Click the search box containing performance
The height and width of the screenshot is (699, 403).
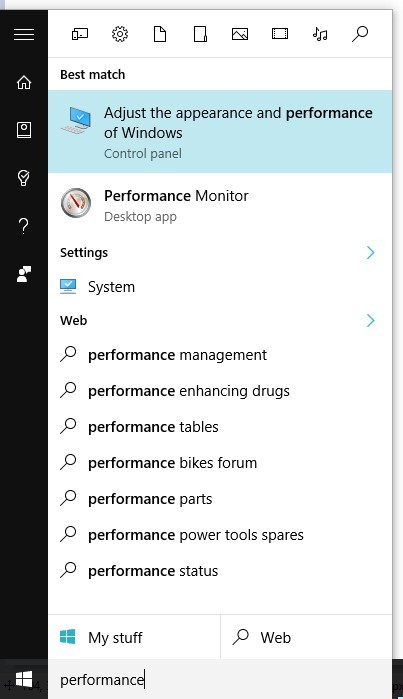[x=220, y=679]
